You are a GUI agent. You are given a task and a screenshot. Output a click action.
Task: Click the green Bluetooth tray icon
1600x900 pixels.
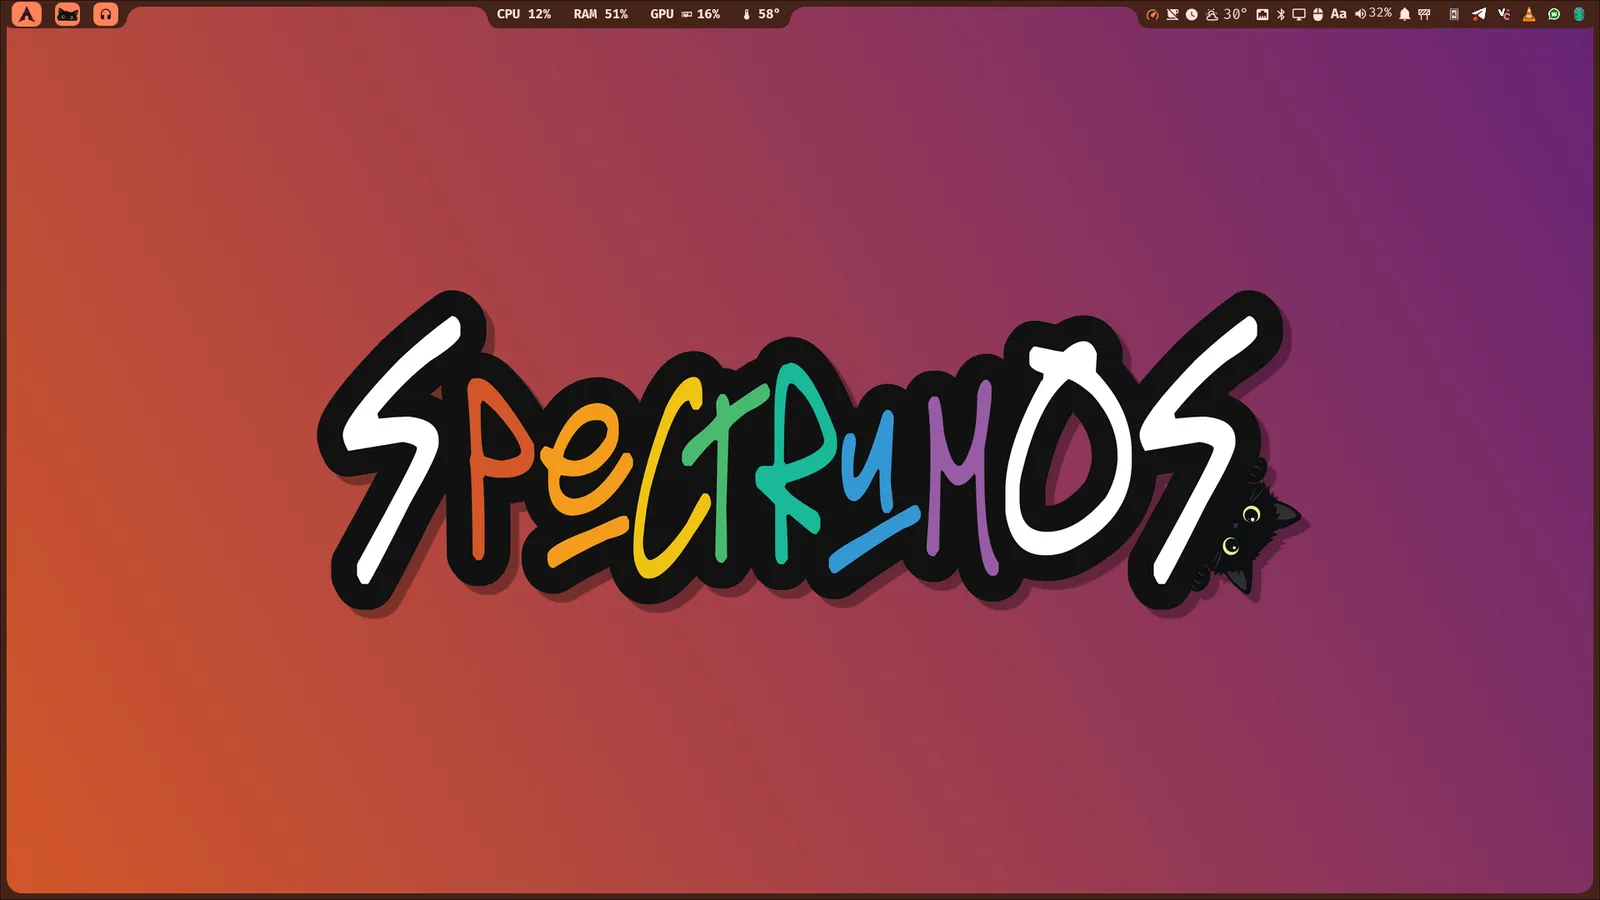(1579, 14)
